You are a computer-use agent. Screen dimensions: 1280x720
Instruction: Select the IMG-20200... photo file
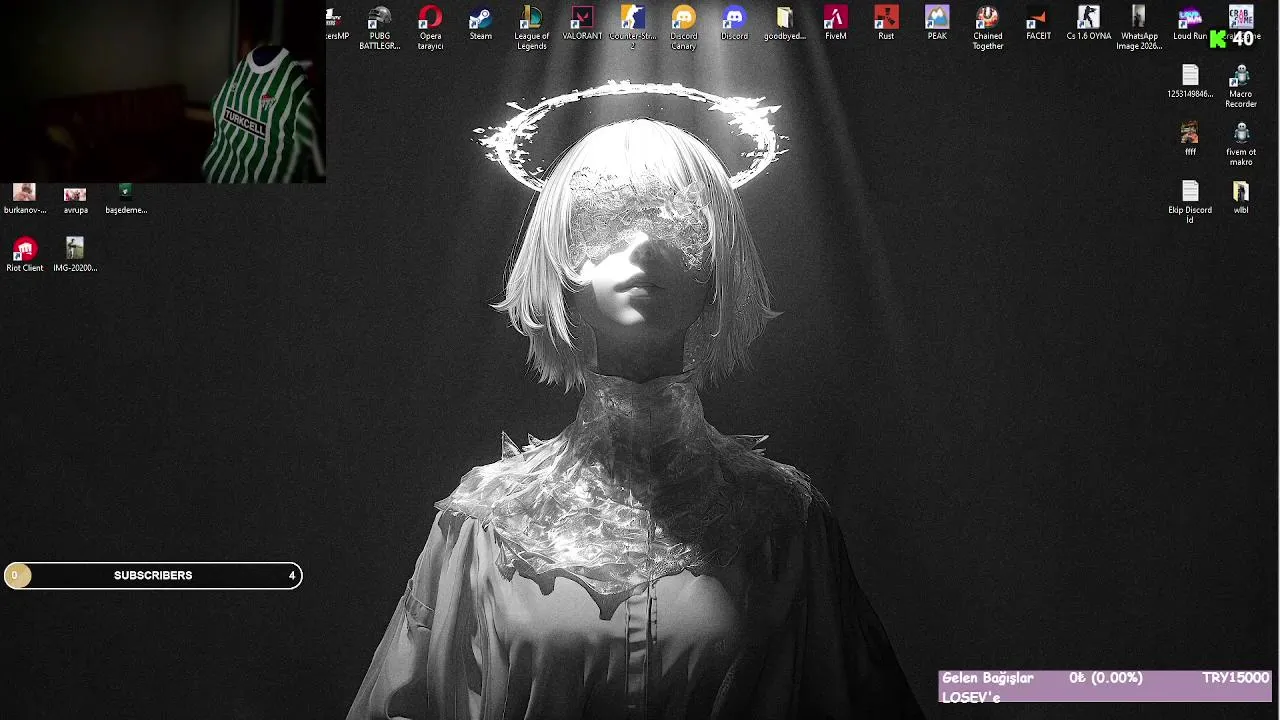[75, 255]
